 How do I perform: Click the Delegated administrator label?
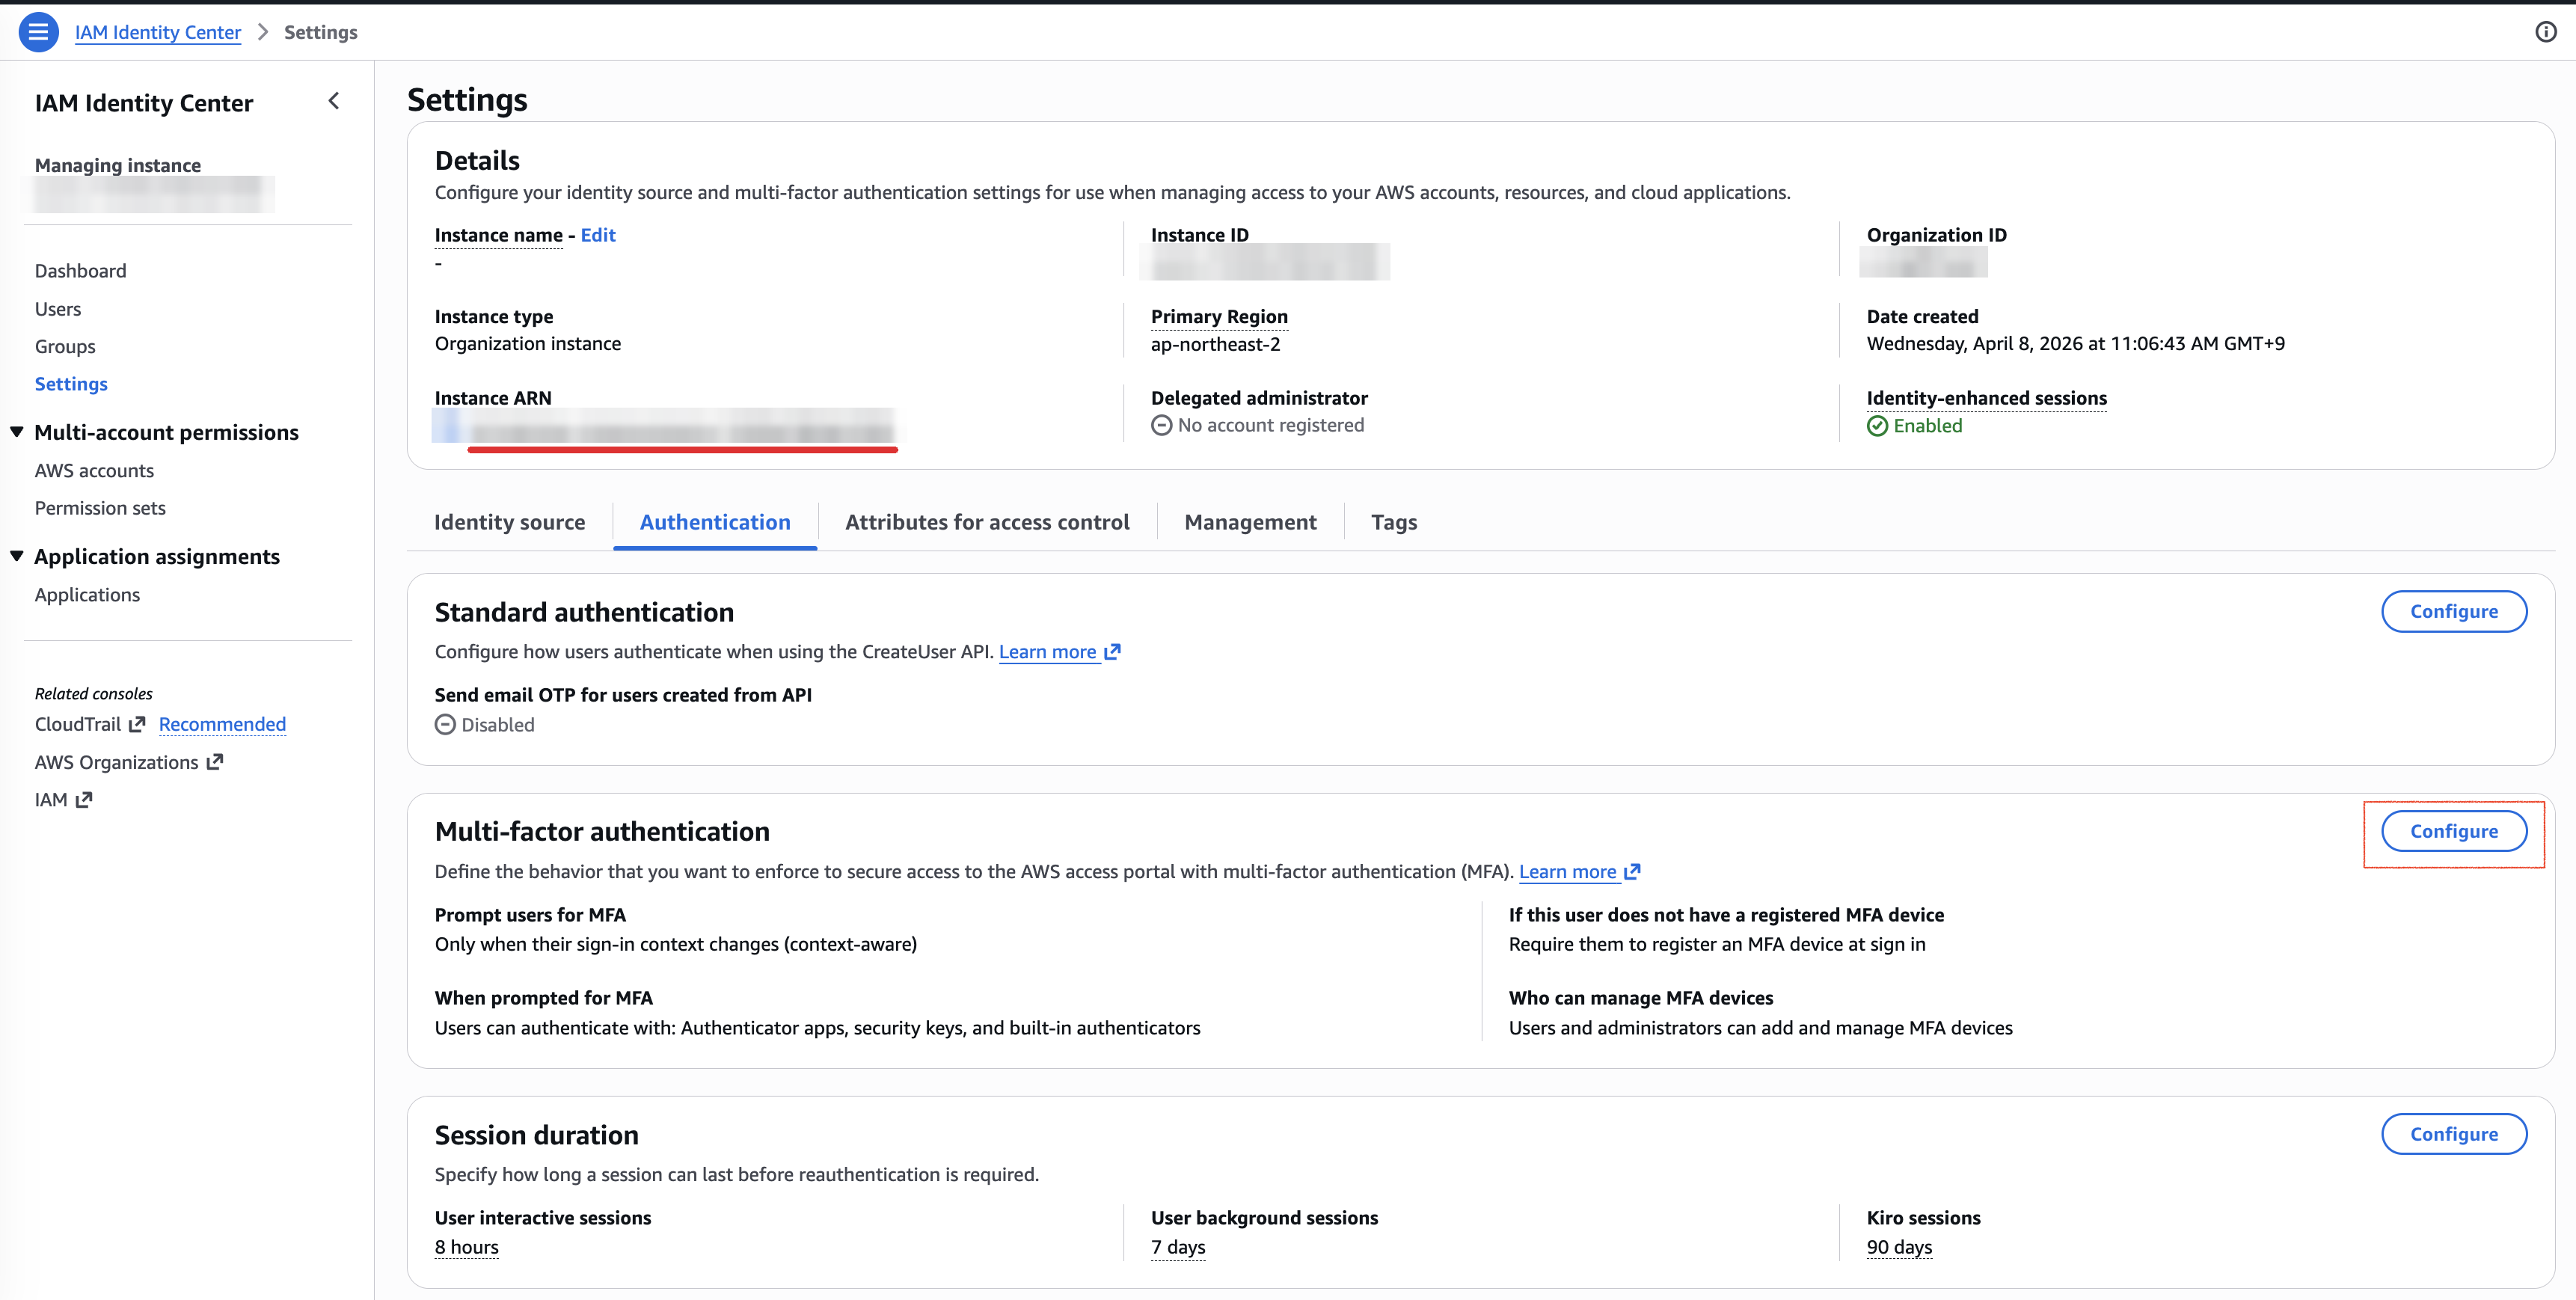pos(1259,398)
